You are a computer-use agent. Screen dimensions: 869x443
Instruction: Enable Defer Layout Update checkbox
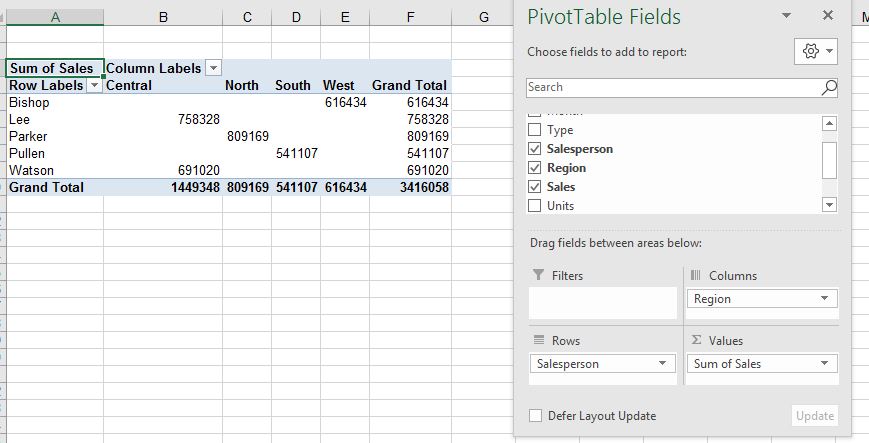(535, 416)
